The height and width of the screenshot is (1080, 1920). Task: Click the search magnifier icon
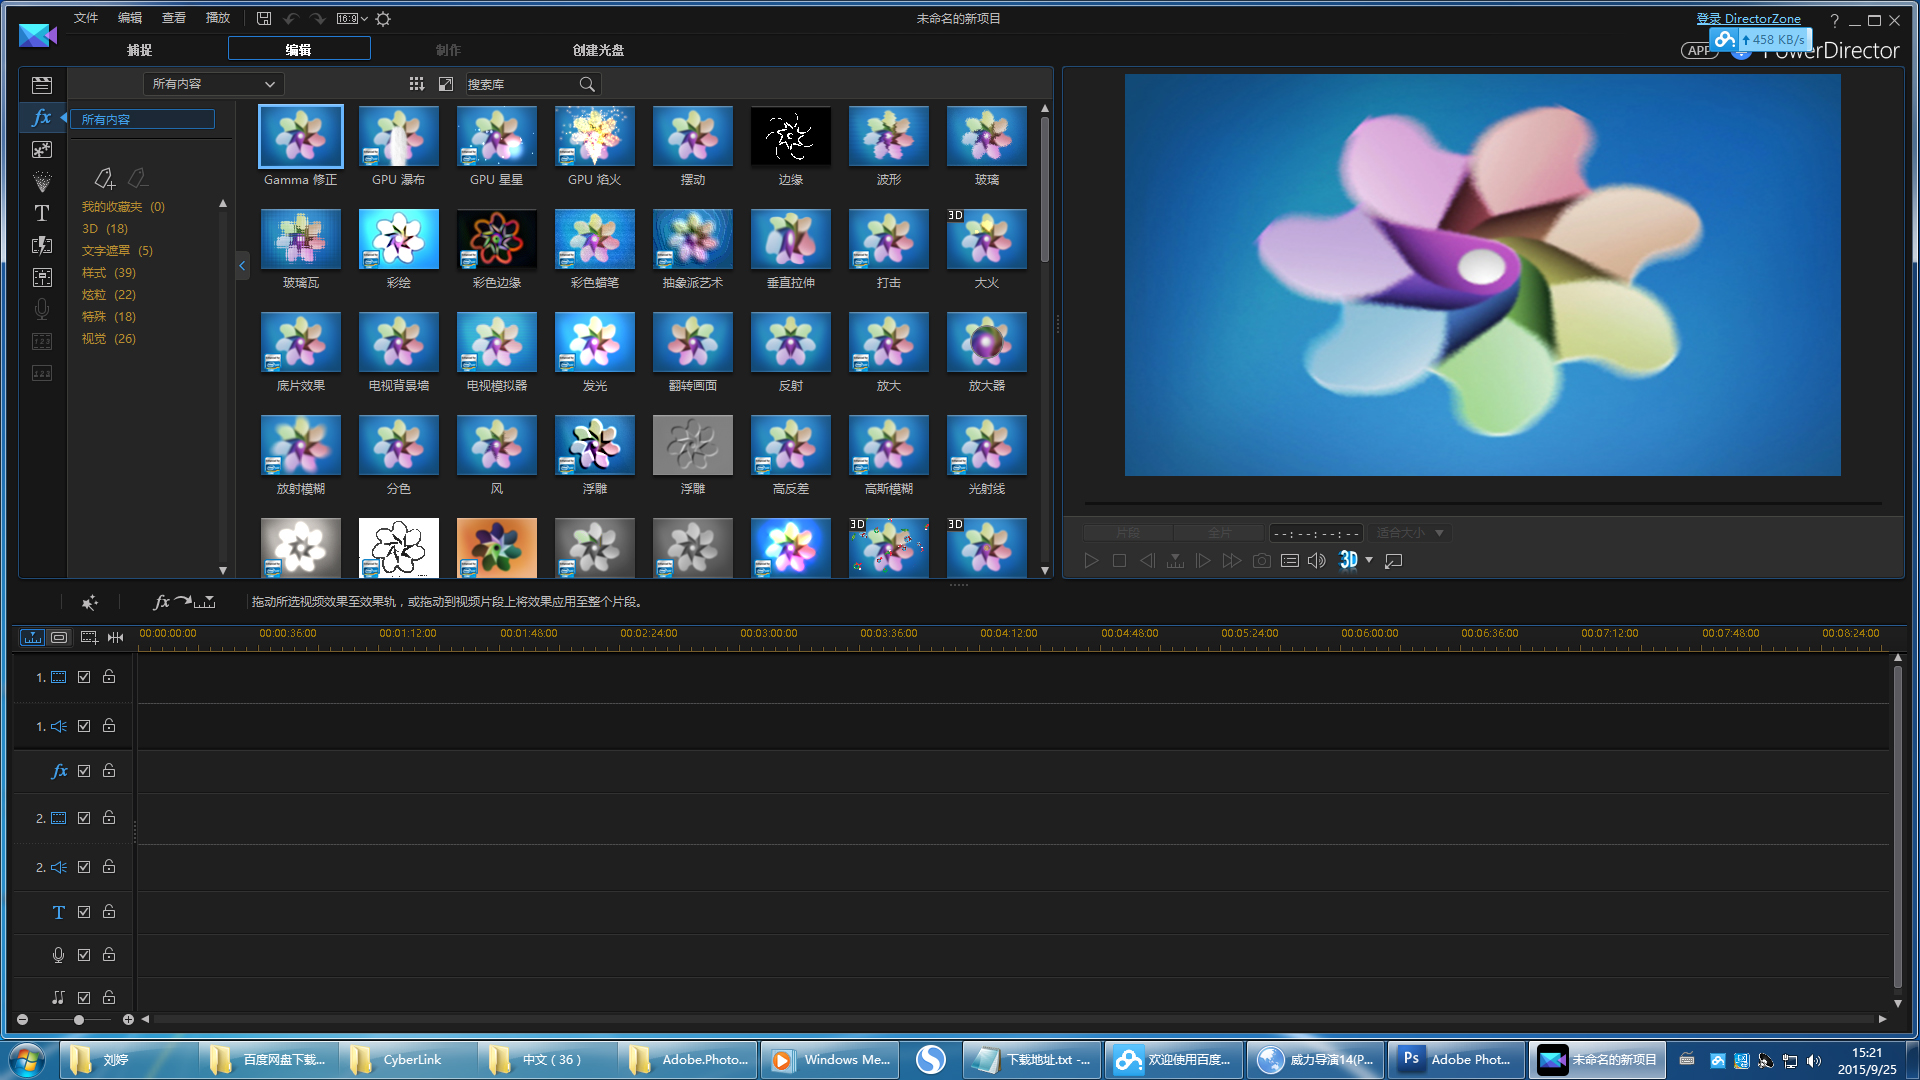tap(587, 84)
